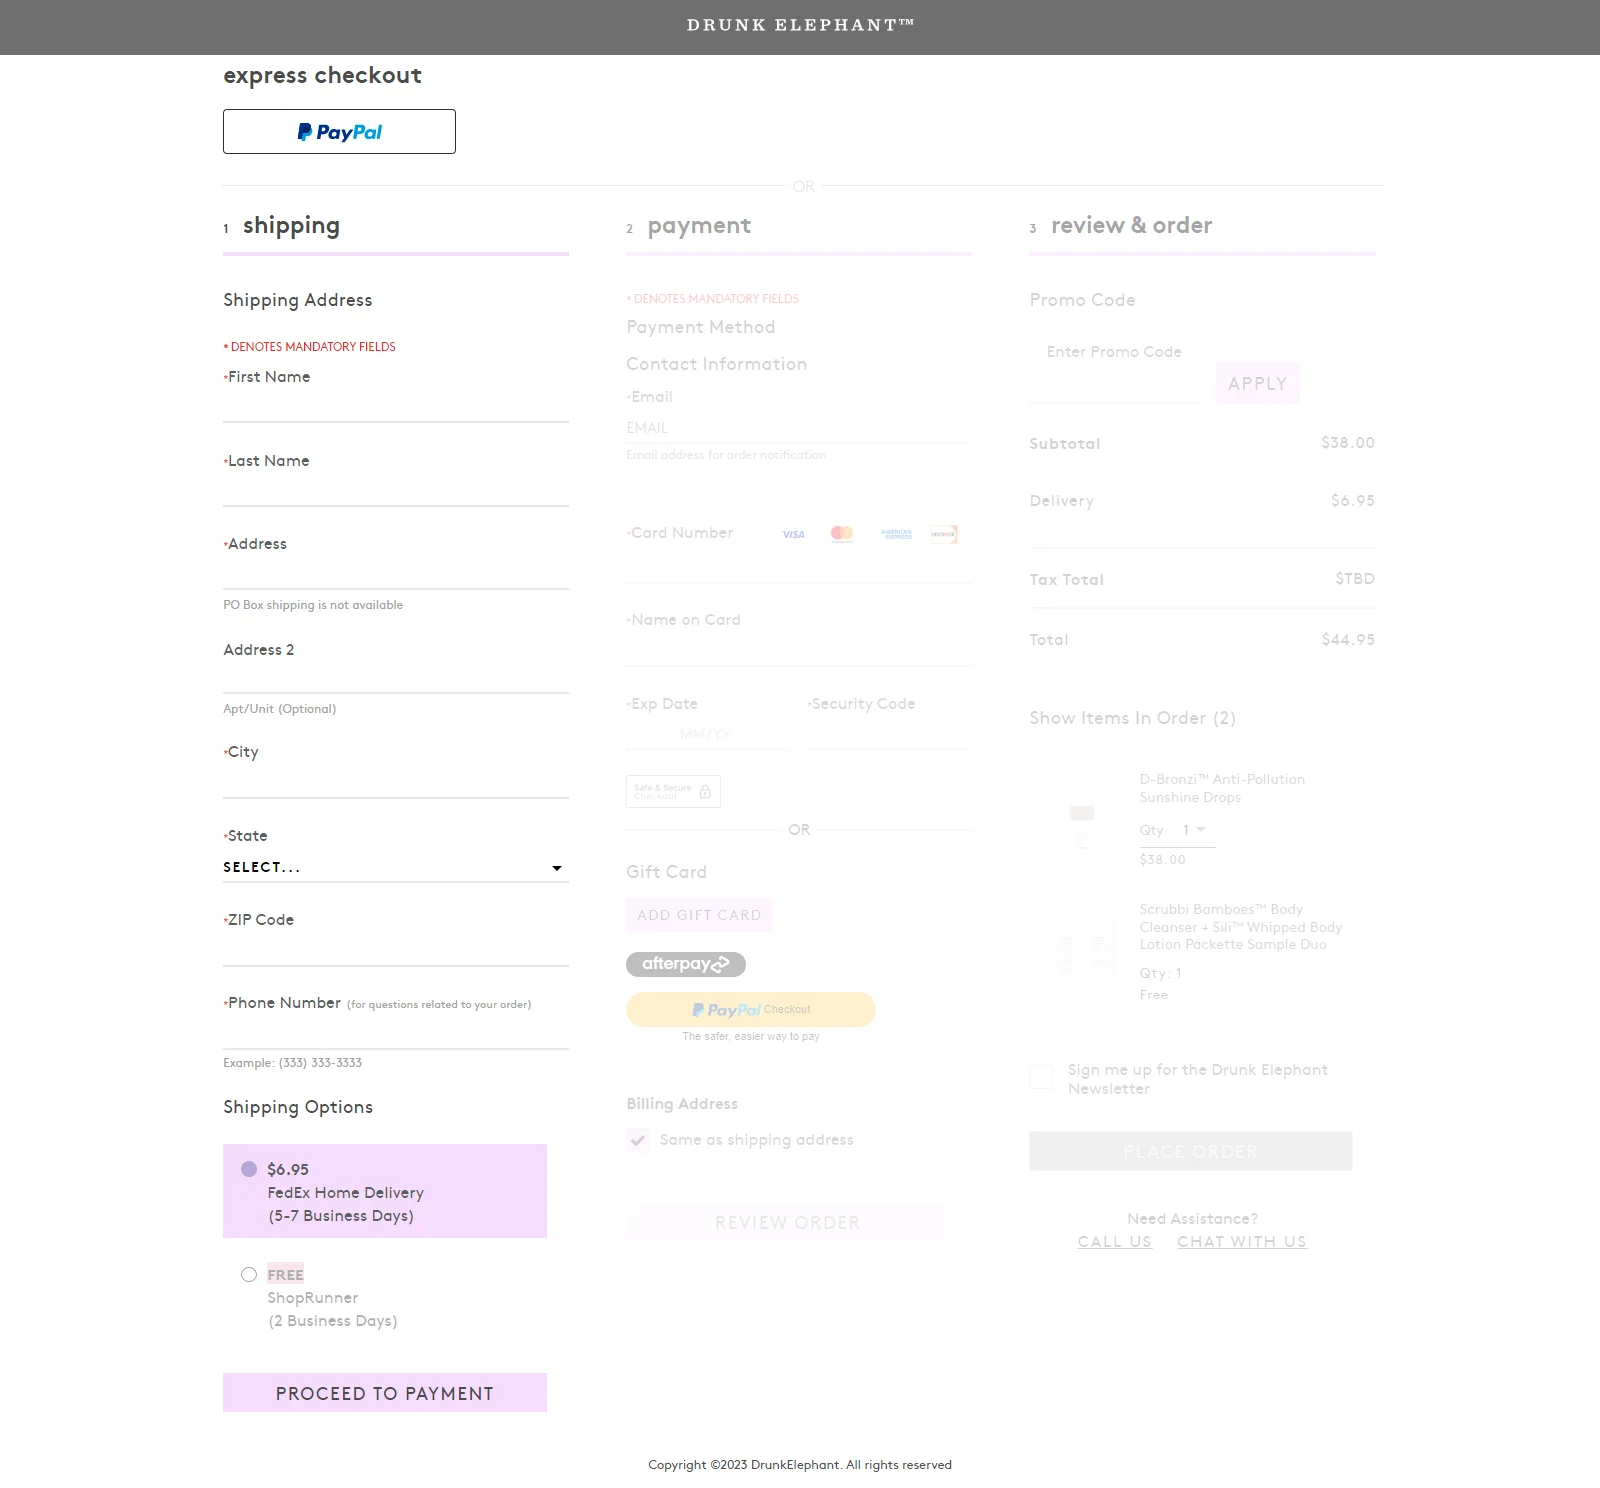Viewport: 1600px width, 1488px height.
Task: Go to the payment step heading
Action: coord(699,226)
